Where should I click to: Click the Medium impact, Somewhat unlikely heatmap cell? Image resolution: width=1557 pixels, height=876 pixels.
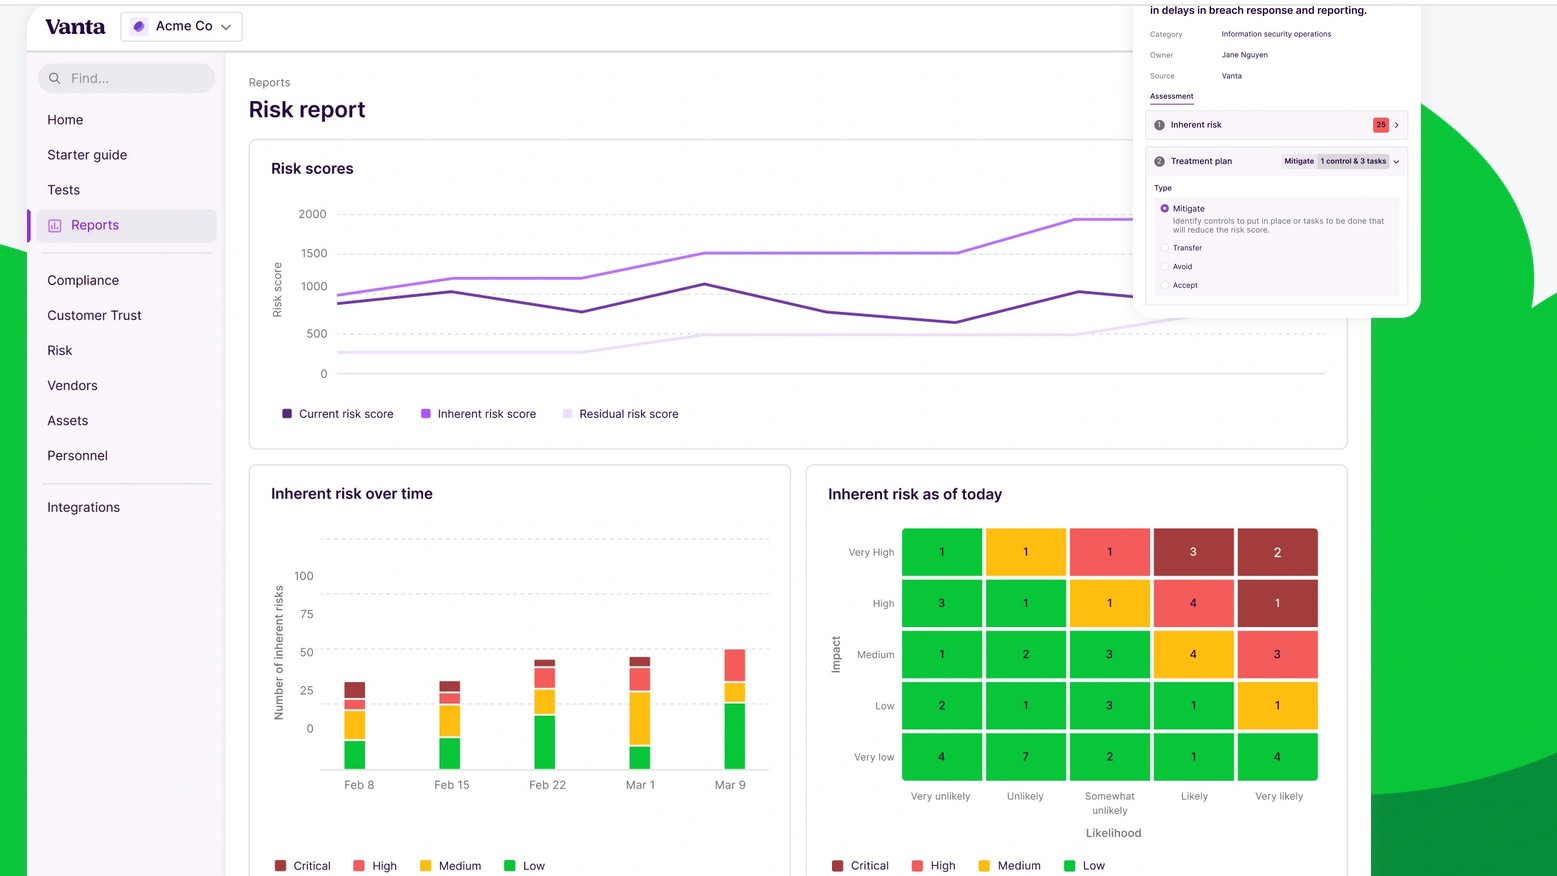(x=1109, y=655)
